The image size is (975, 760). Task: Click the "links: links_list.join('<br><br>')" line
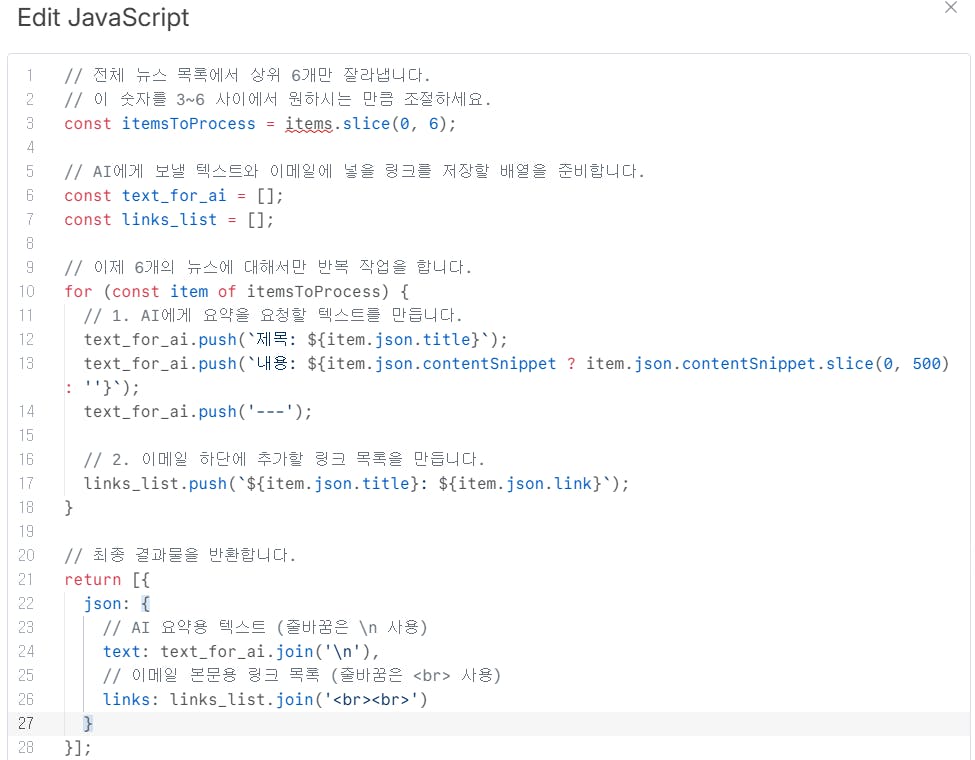point(265,700)
